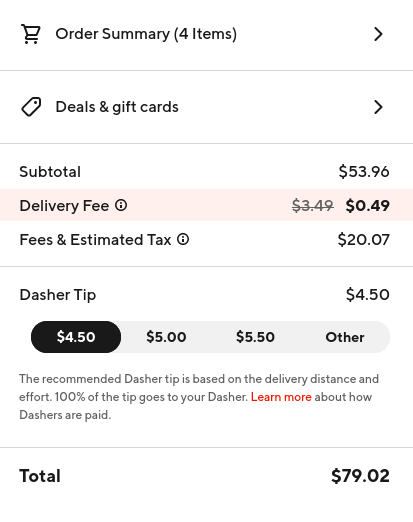Viewport: 413px width, 522px height.
Task: Click the Dasher Tip amount $4.50
Action: pos(368,295)
